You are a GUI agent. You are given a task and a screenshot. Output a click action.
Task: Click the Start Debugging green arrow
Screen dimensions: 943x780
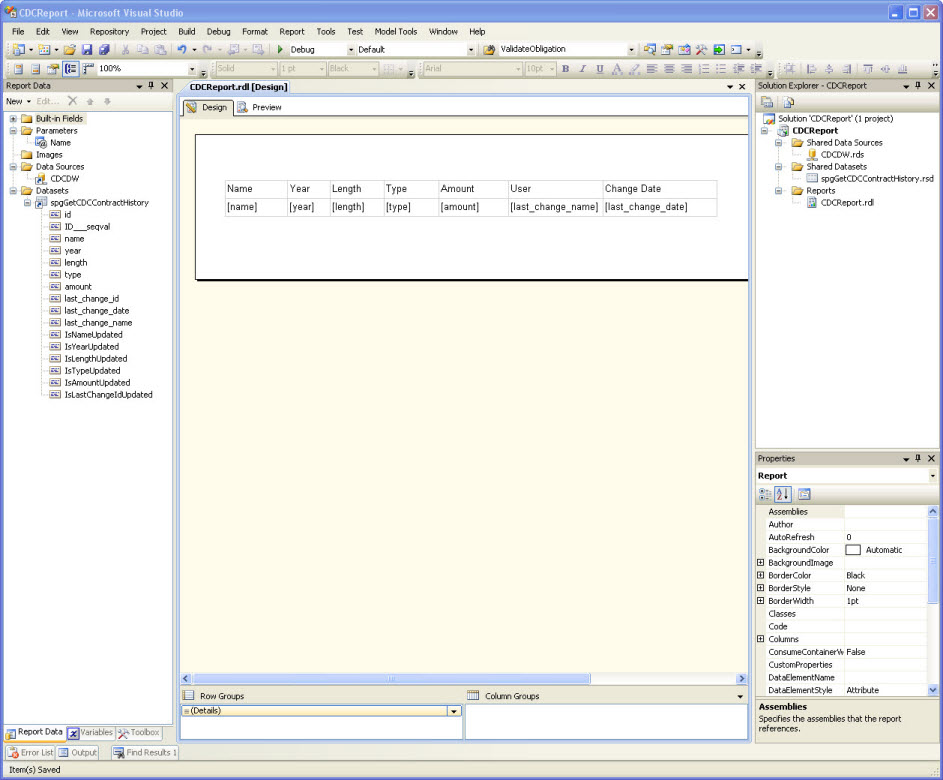(x=281, y=50)
